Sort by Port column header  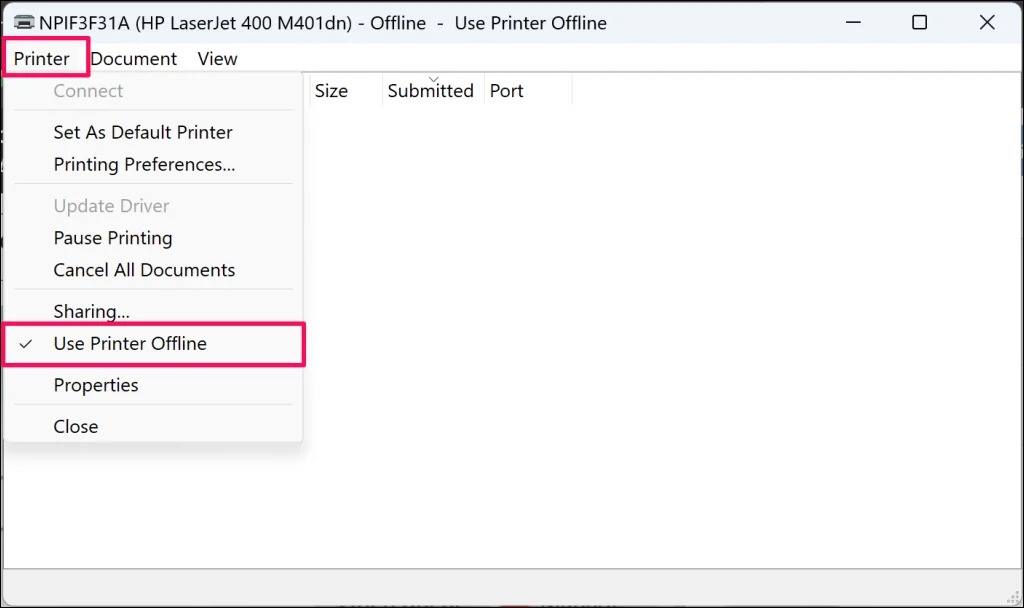528,90
